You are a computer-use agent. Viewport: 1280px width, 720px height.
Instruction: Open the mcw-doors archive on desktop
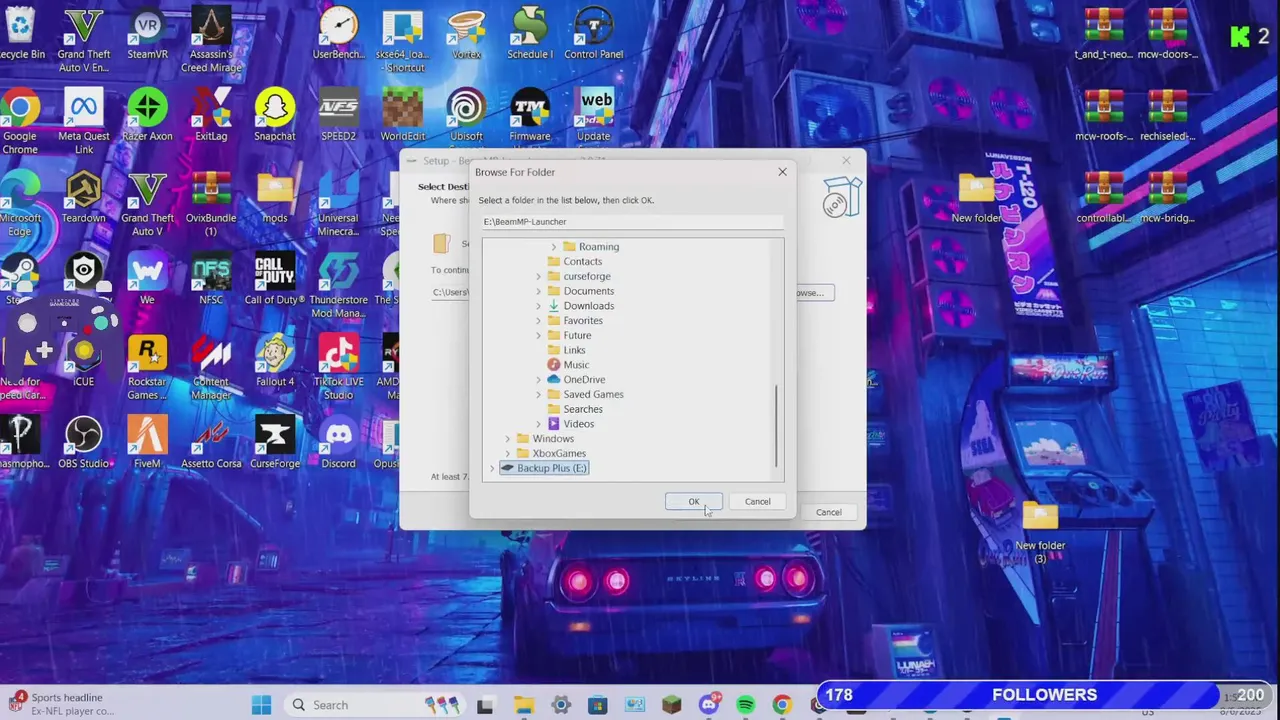1167,36
